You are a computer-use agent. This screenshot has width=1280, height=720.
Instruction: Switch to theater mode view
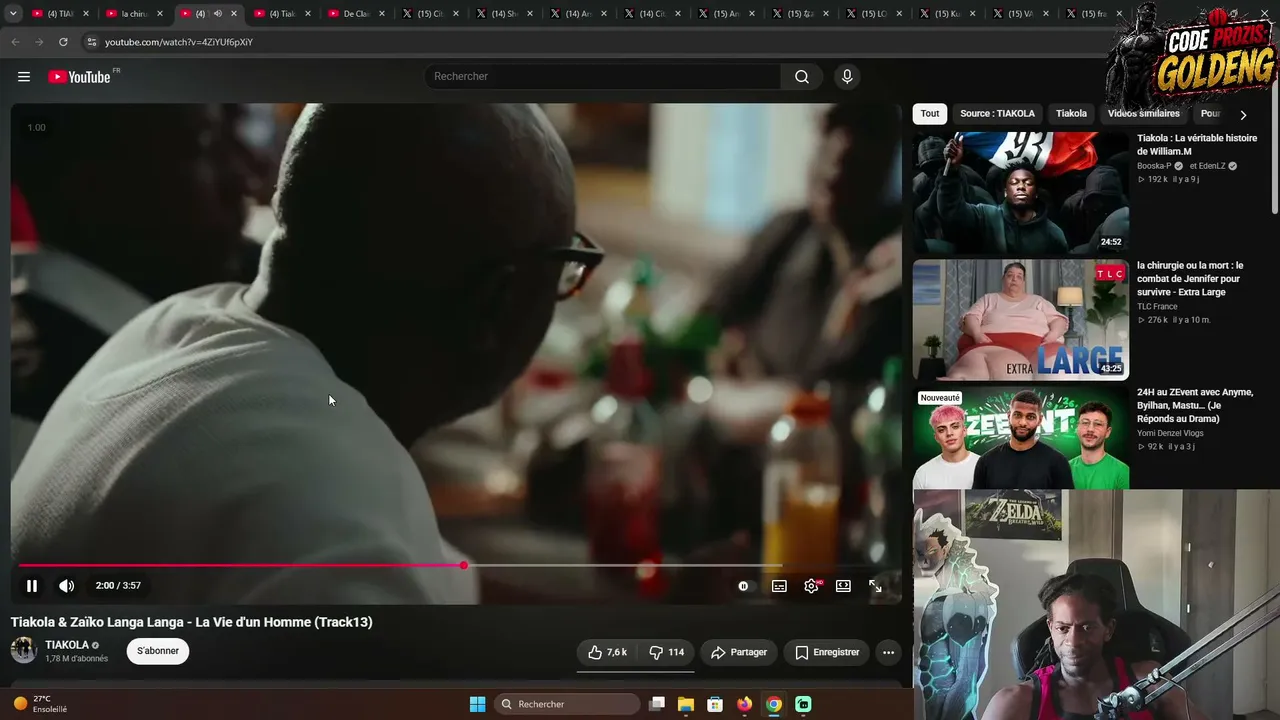[843, 586]
